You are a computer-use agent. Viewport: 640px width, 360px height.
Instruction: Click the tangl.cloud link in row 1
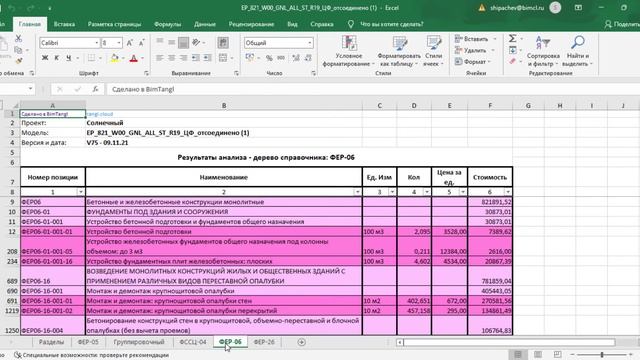click(100, 114)
